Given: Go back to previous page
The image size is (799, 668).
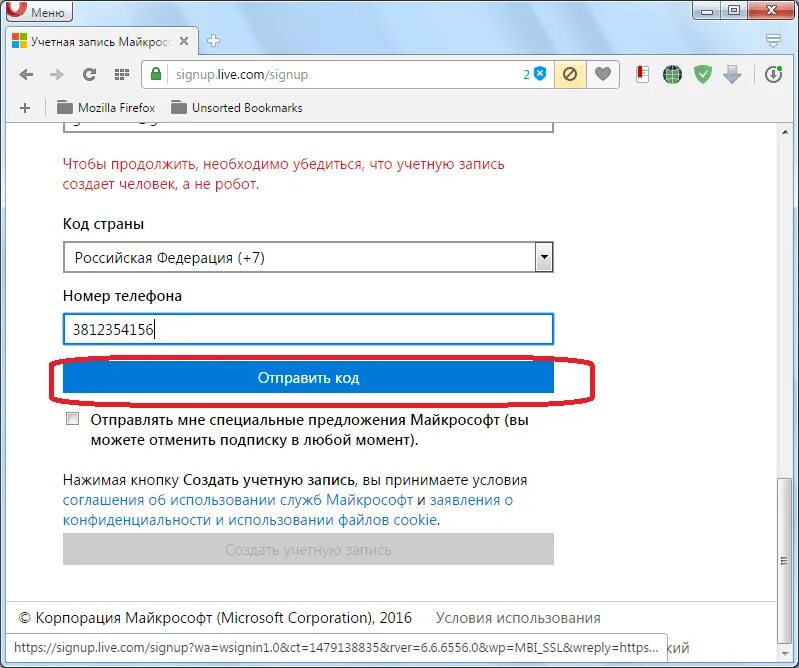Looking at the screenshot, I should (x=26, y=75).
